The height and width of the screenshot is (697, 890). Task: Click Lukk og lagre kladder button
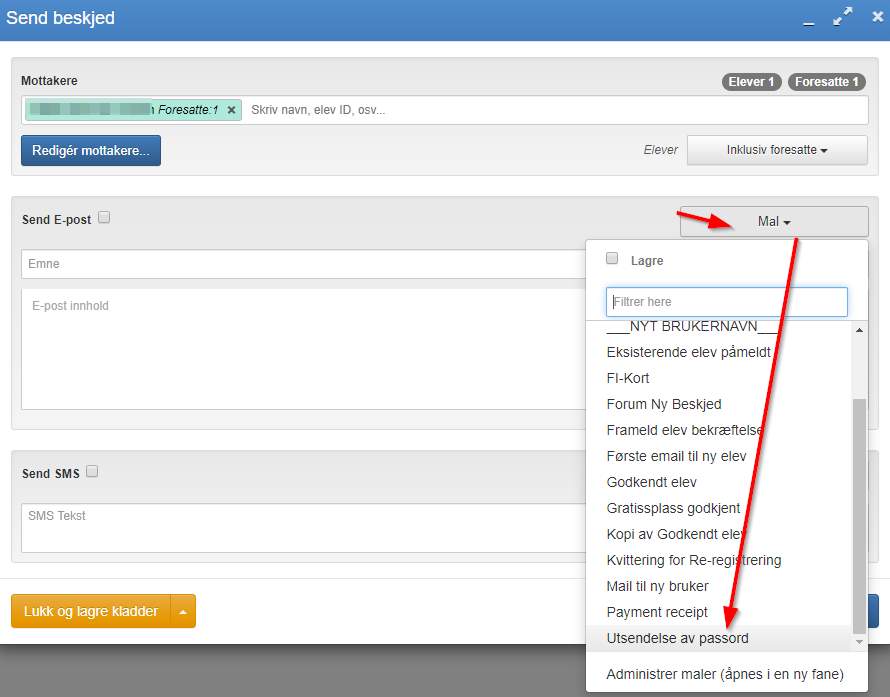(91, 611)
